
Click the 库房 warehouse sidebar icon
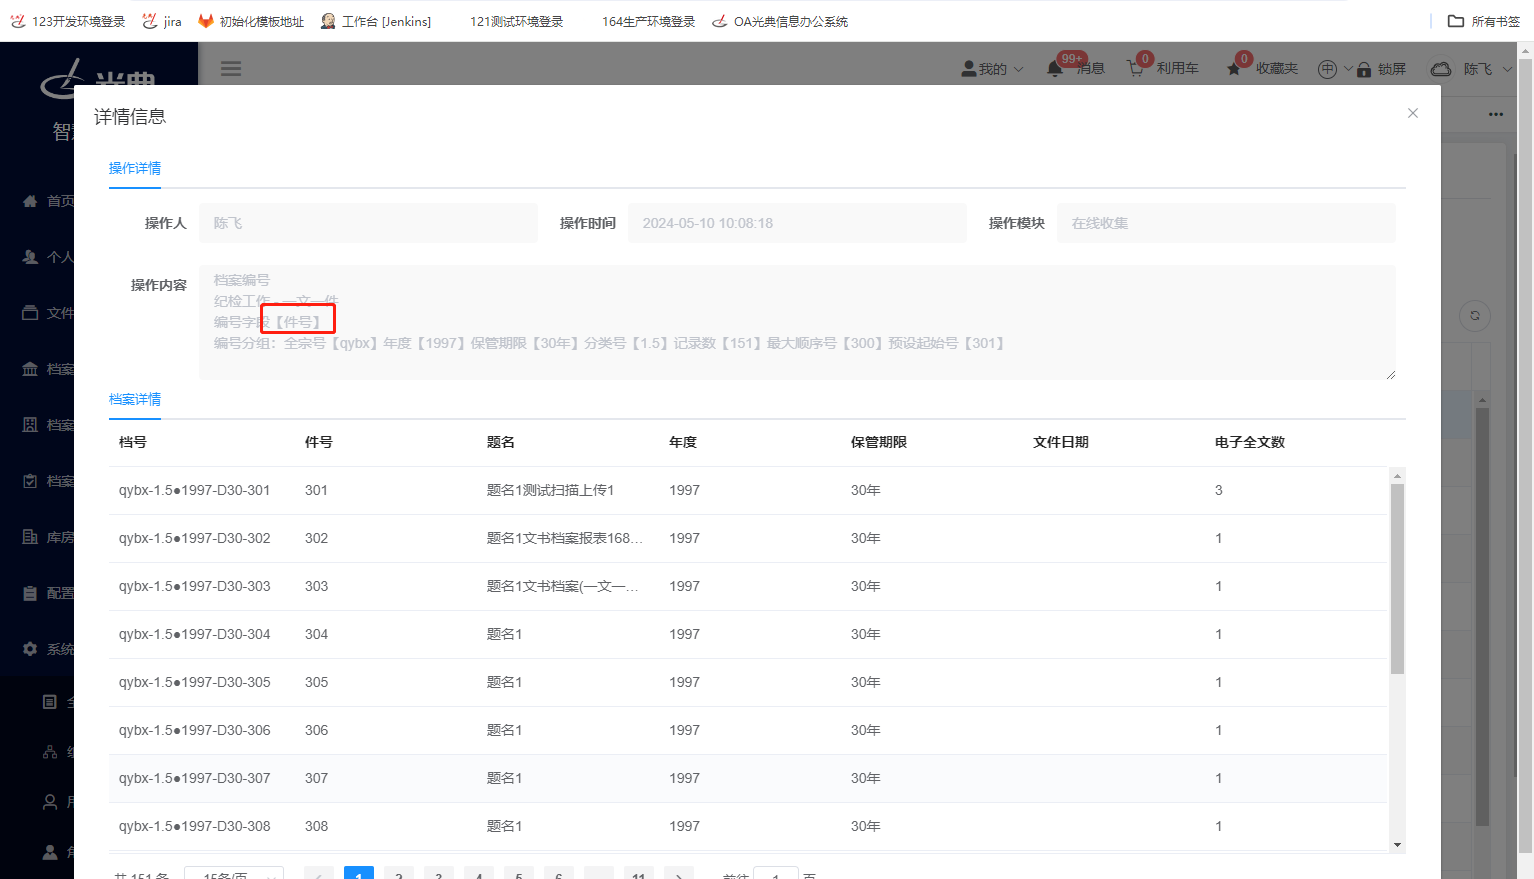pos(30,537)
